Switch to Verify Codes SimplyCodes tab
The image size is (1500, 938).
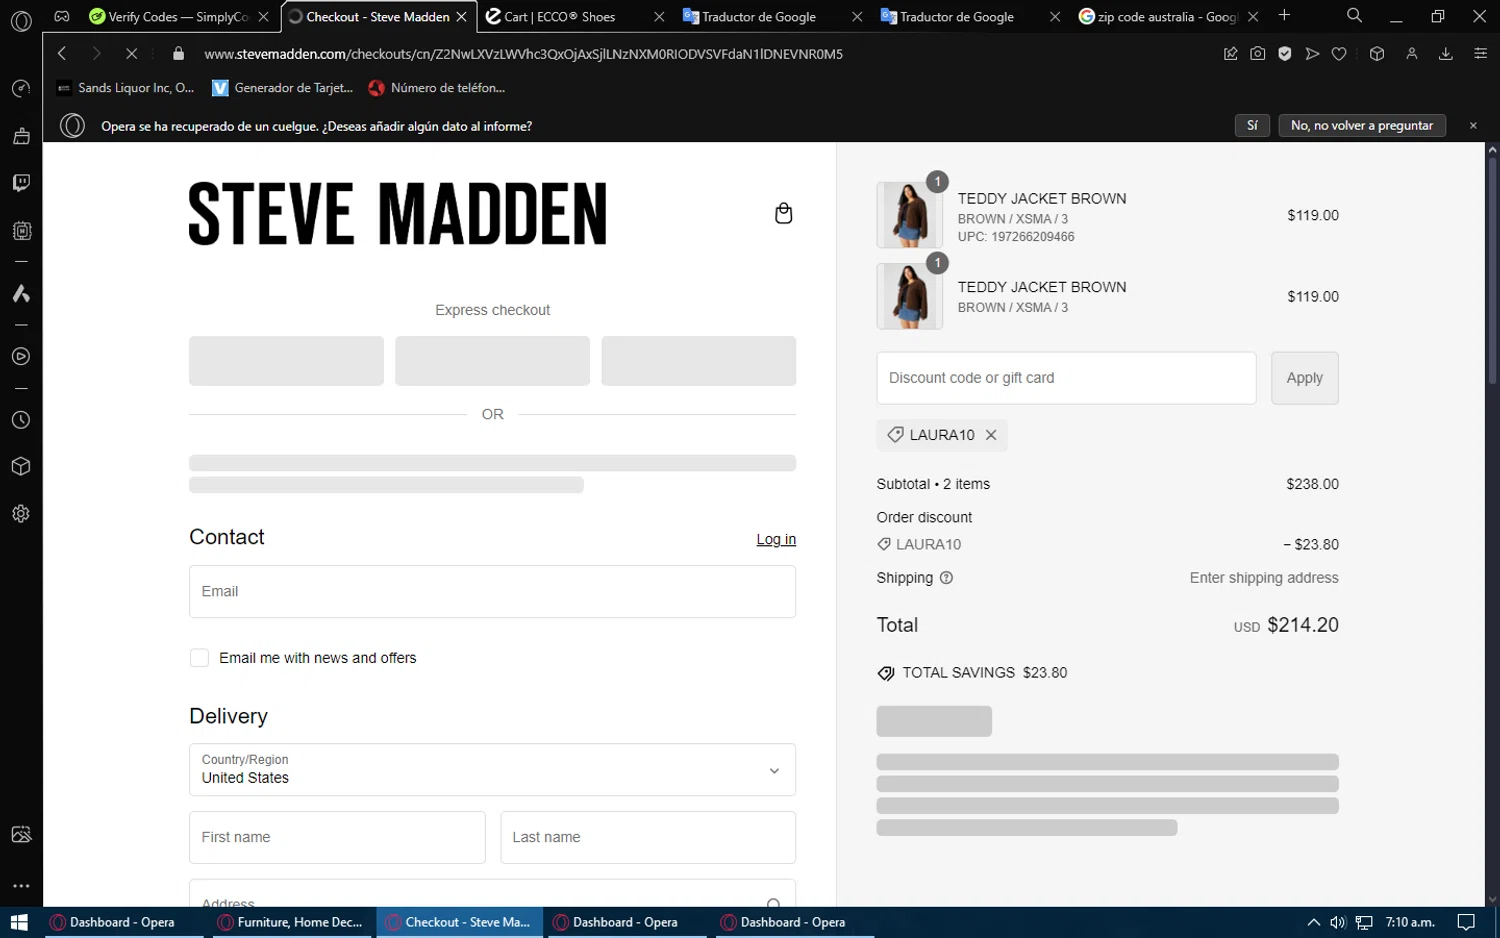coord(179,17)
